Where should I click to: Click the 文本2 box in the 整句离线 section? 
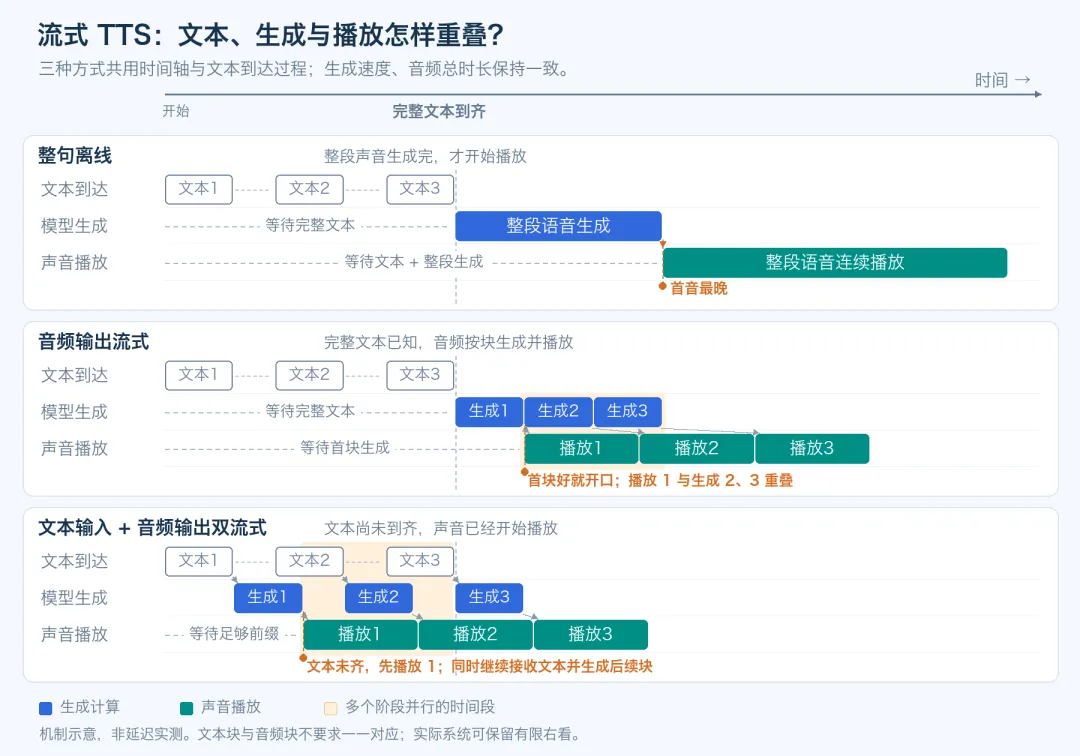pos(309,189)
